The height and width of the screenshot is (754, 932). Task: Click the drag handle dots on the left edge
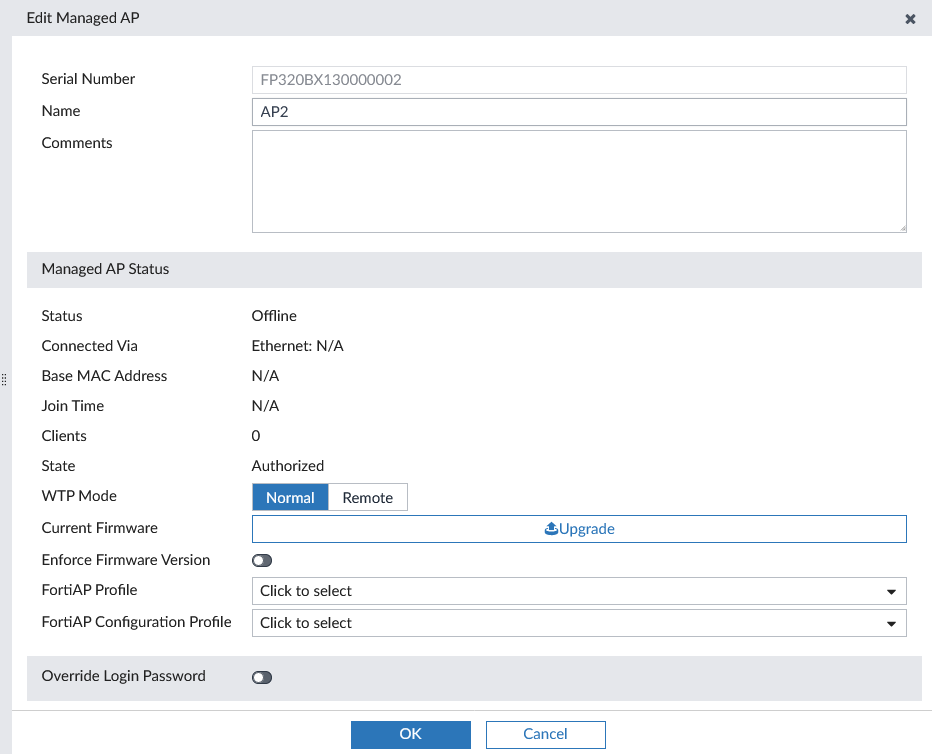pos(4,380)
